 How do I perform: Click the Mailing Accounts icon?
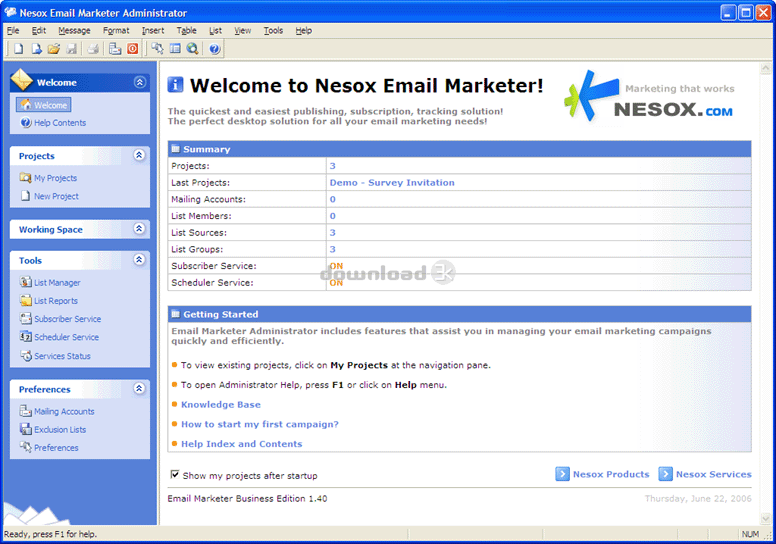coord(25,411)
